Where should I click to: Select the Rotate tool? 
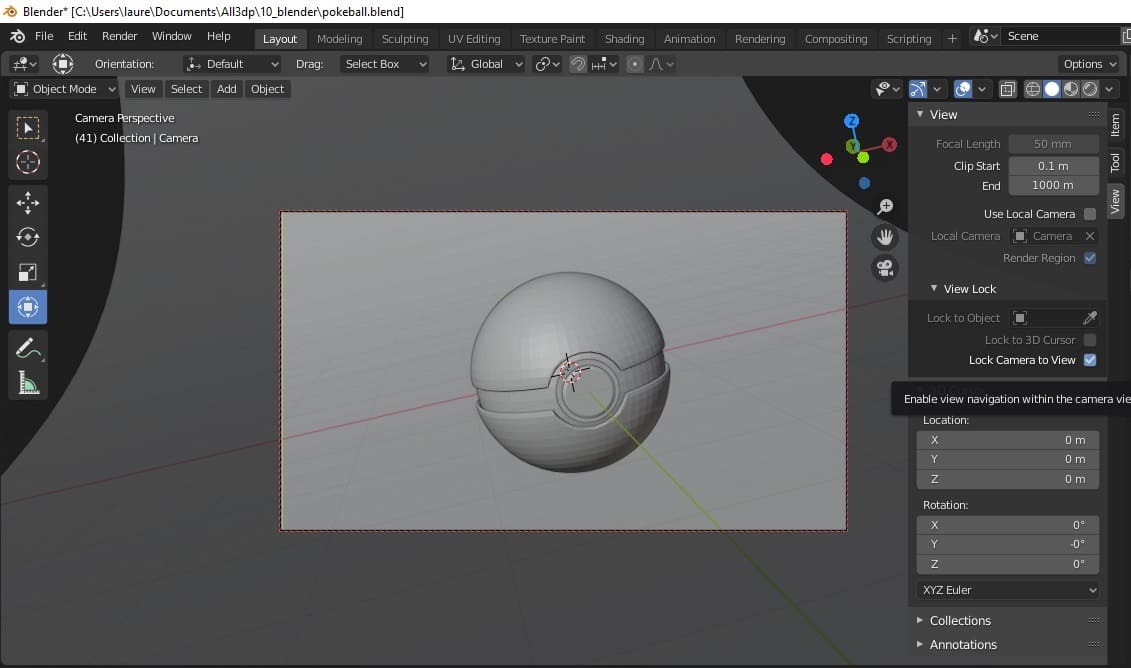(28, 237)
